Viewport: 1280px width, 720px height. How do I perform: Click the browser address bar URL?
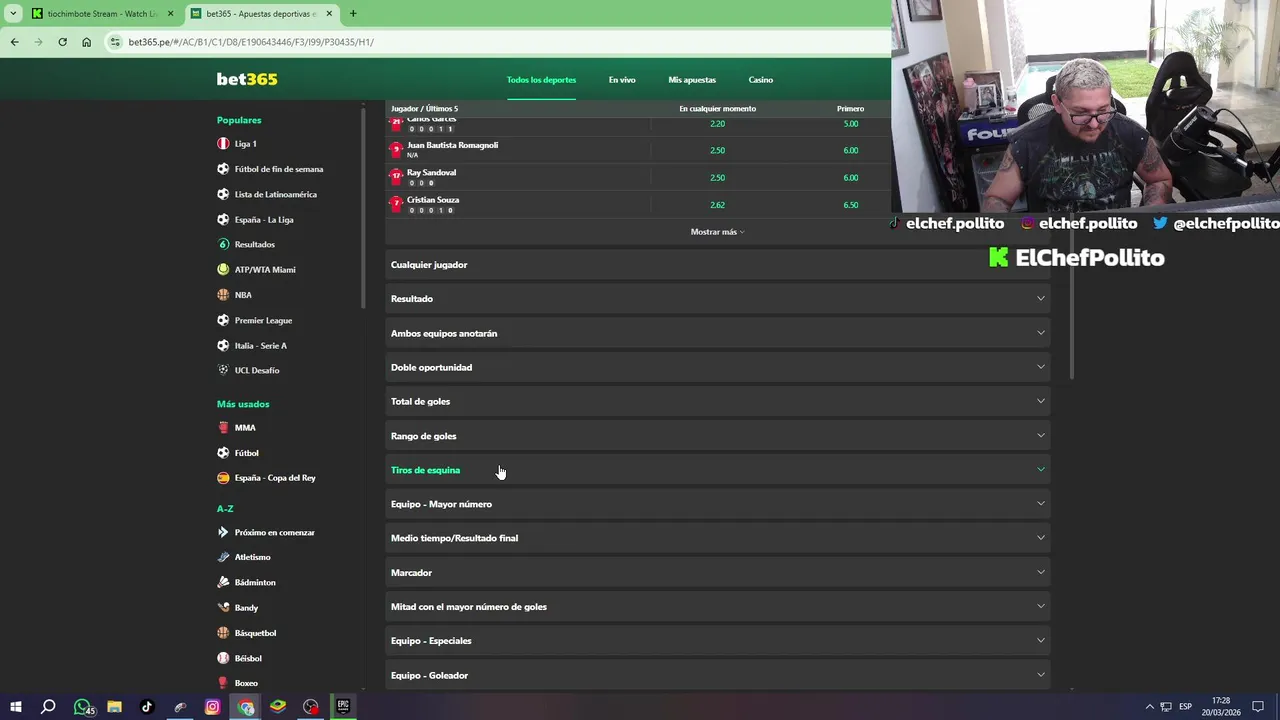251,42
